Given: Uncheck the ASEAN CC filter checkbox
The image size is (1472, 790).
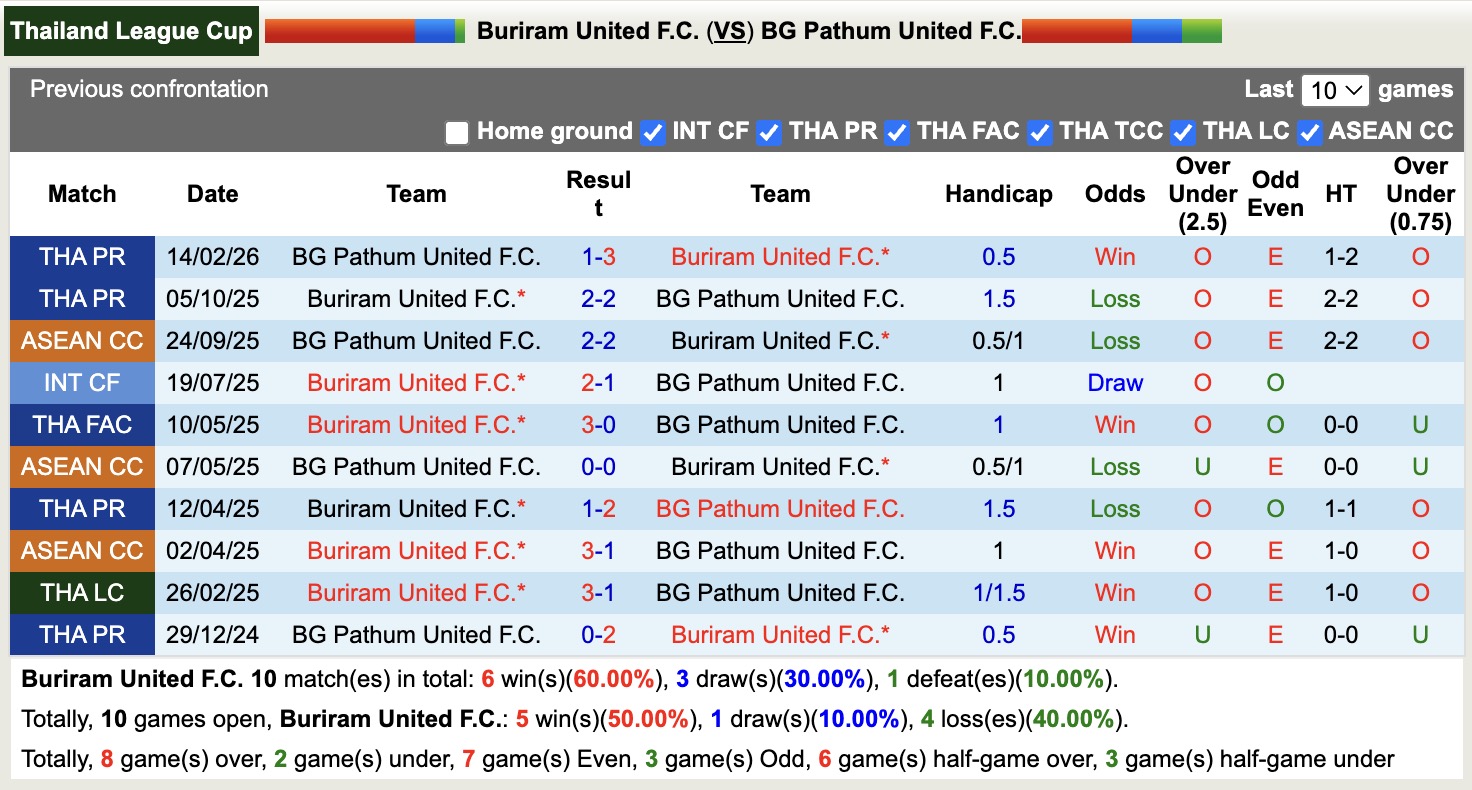Looking at the screenshot, I should (1310, 132).
